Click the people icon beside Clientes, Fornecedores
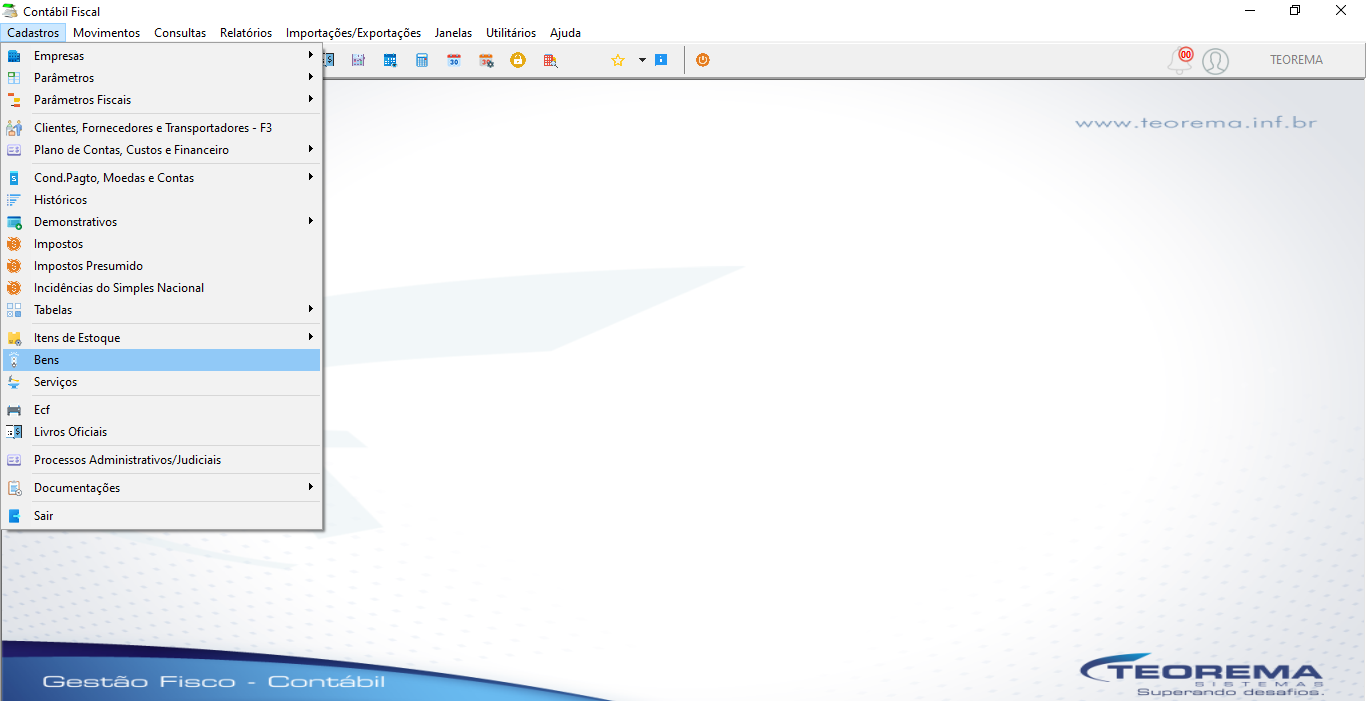This screenshot has width=1366, height=701. point(14,128)
